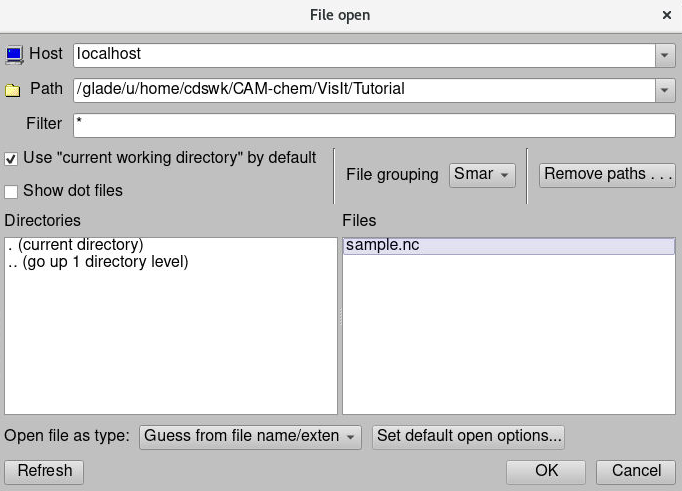Click the Remove paths button
The width and height of the screenshot is (682, 491).
tap(608, 174)
